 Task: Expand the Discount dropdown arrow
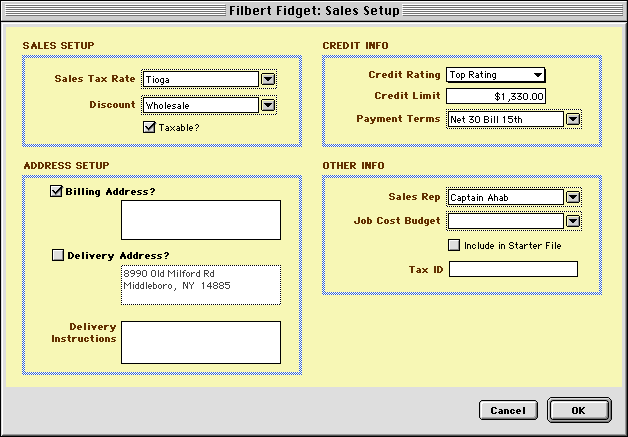[x=268, y=104]
